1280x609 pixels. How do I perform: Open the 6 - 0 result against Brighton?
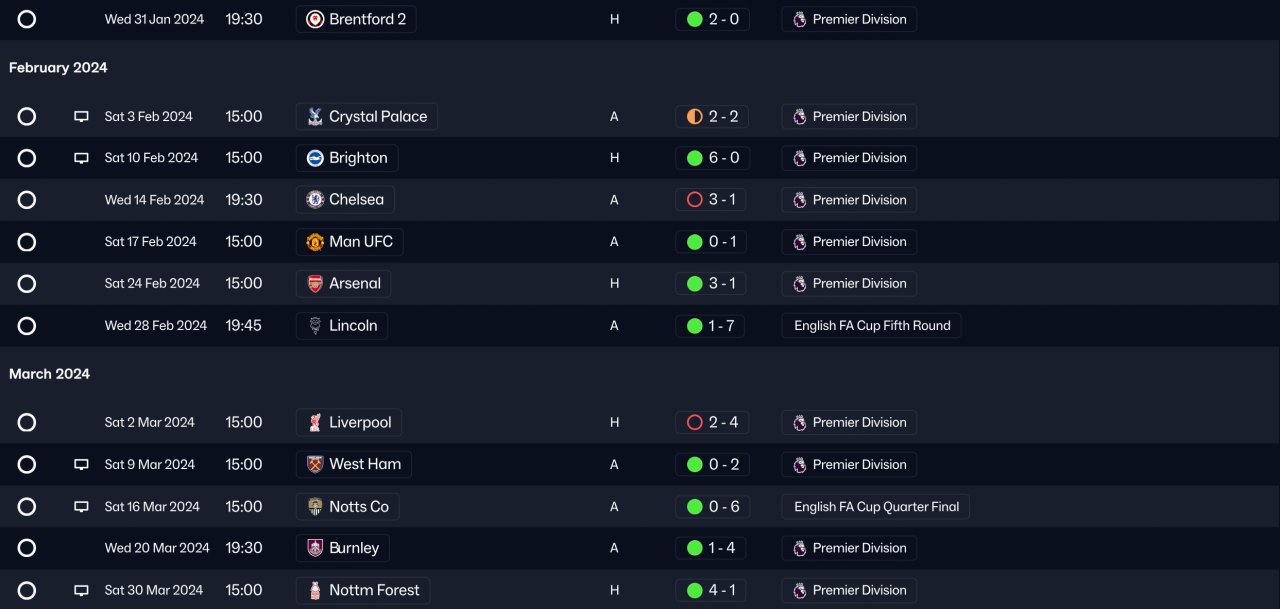pyautogui.click(x=722, y=158)
